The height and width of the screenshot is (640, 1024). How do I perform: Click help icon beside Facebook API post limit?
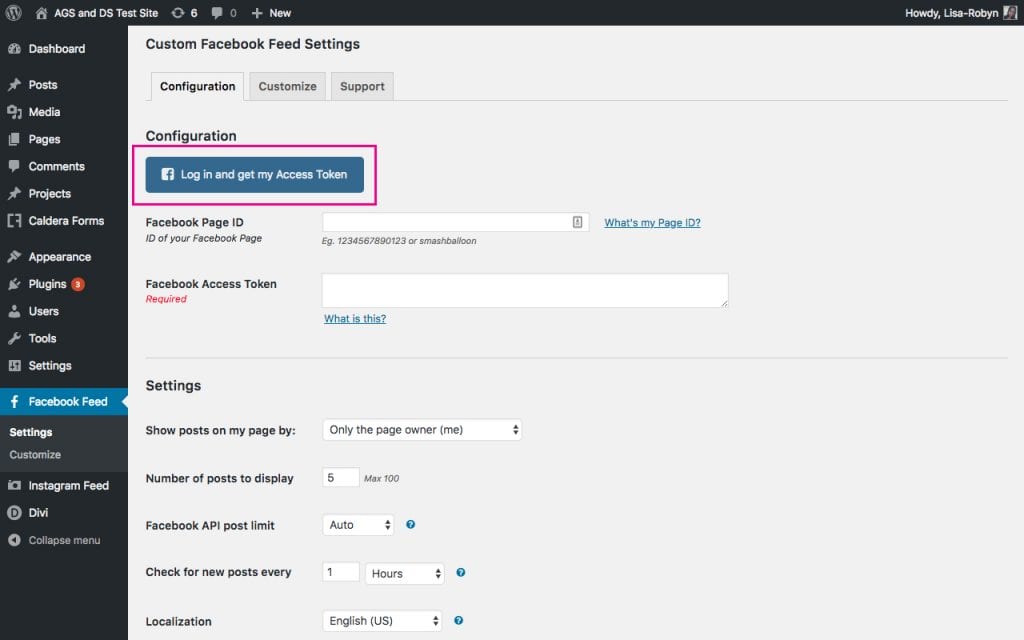[x=410, y=524]
